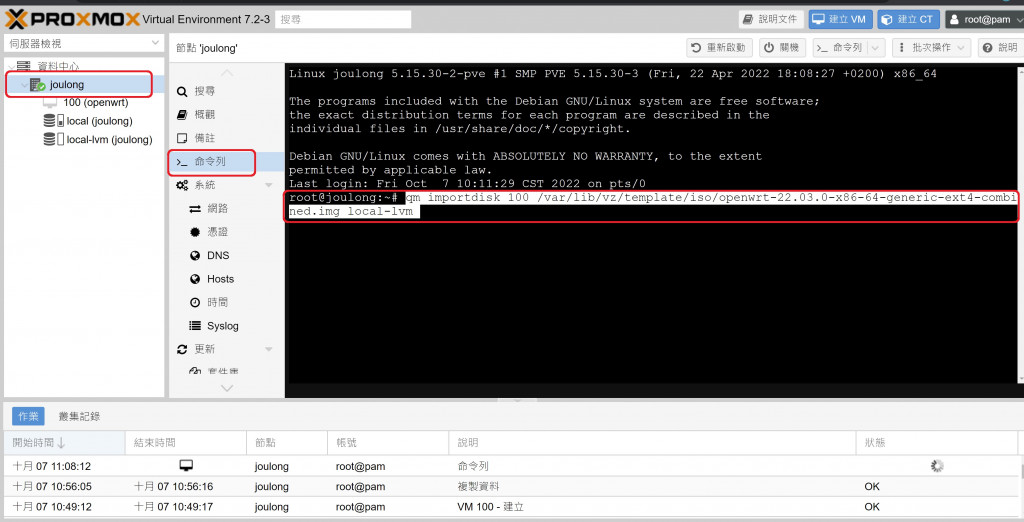Viewport: 1024px width, 522px height.
Task: Open the 系統 side menu item
Action: click(204, 185)
